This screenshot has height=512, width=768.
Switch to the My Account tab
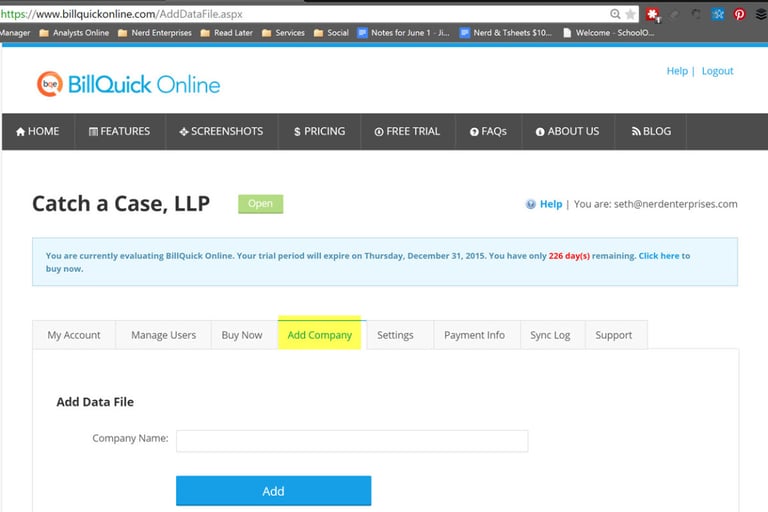[x=74, y=335]
